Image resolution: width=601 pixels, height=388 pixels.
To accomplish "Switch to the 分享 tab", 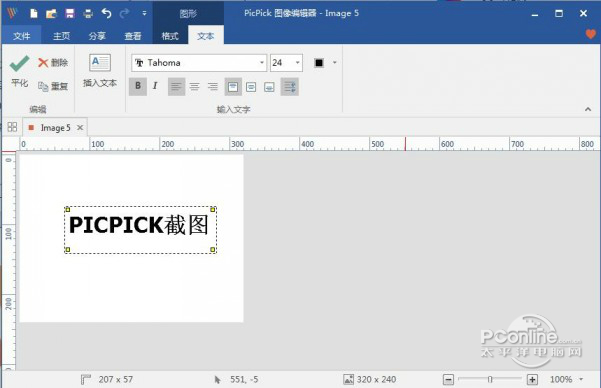I will click(97, 36).
